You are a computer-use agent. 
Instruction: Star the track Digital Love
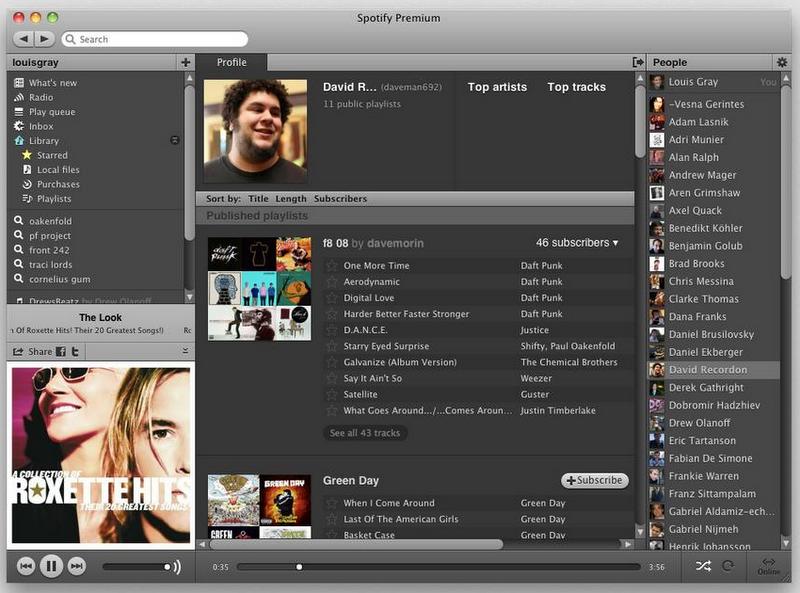(332, 298)
